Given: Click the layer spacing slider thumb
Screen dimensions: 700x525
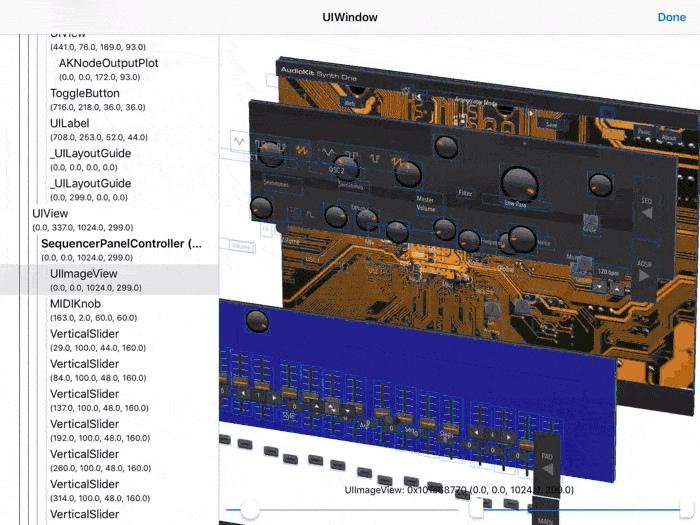Looking at the screenshot, I should [x=250, y=509].
